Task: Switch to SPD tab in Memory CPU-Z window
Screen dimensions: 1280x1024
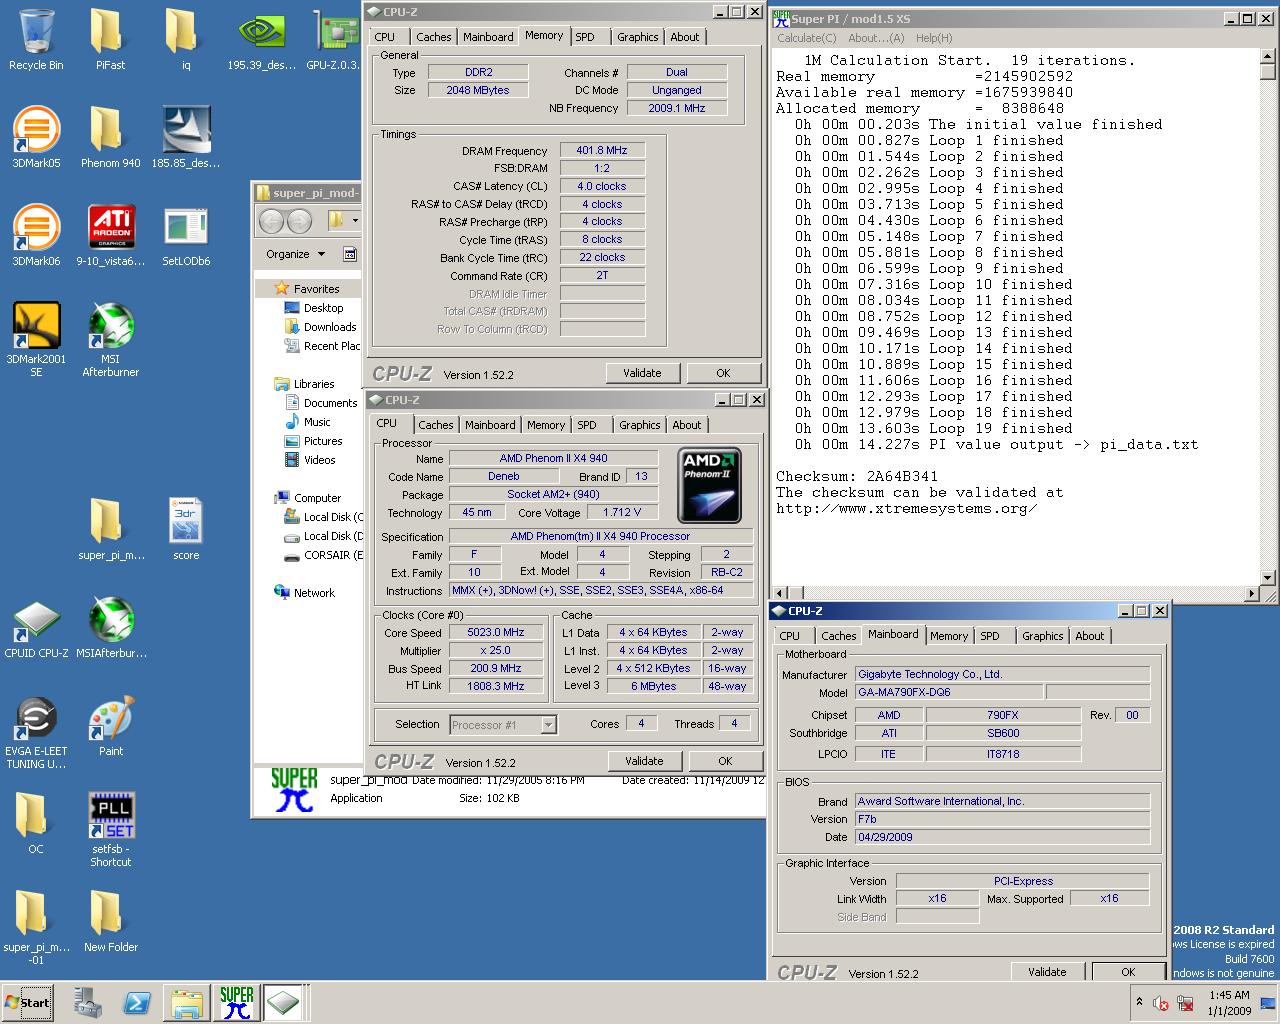Action: point(585,37)
